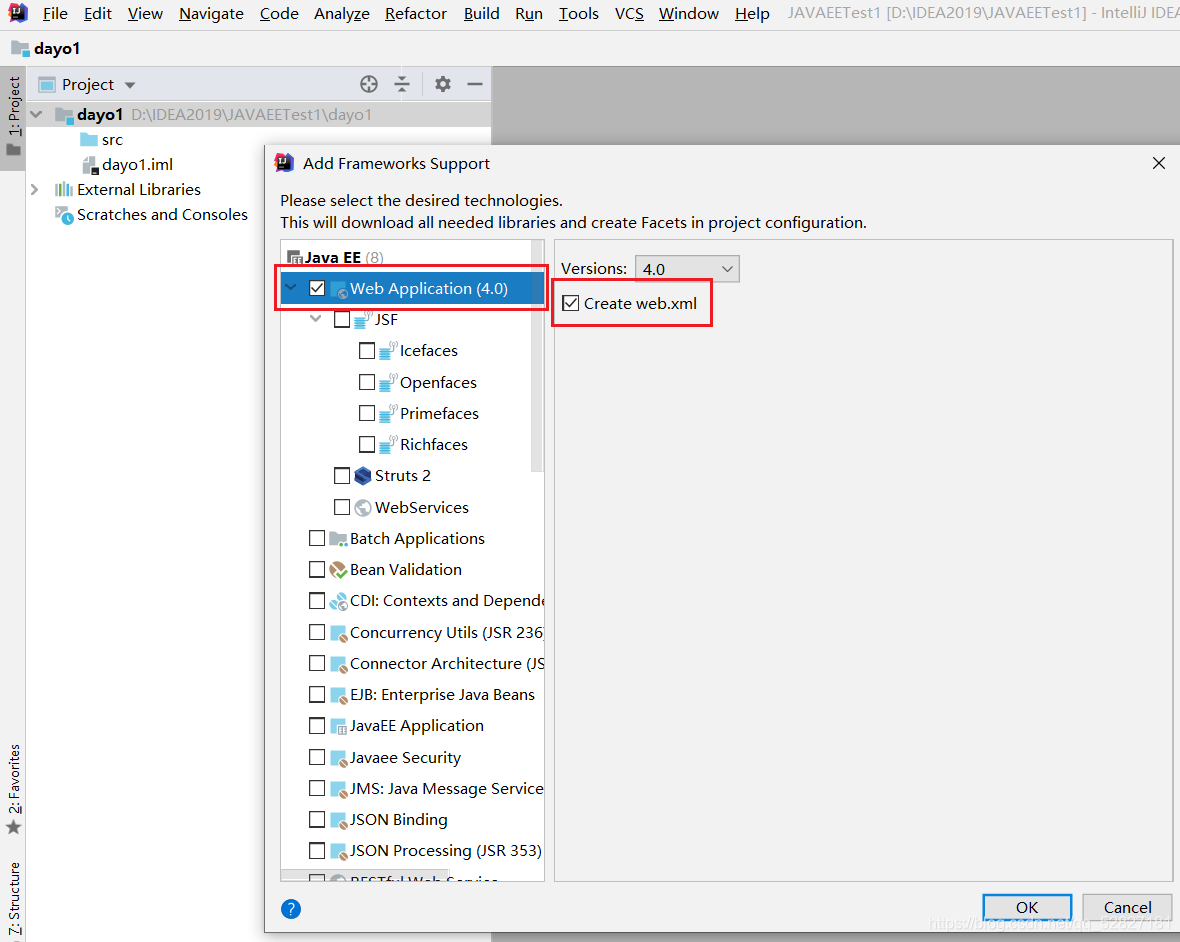Screen dimensions: 1180x942
Task: Open the Navigate menu
Action: point(211,14)
